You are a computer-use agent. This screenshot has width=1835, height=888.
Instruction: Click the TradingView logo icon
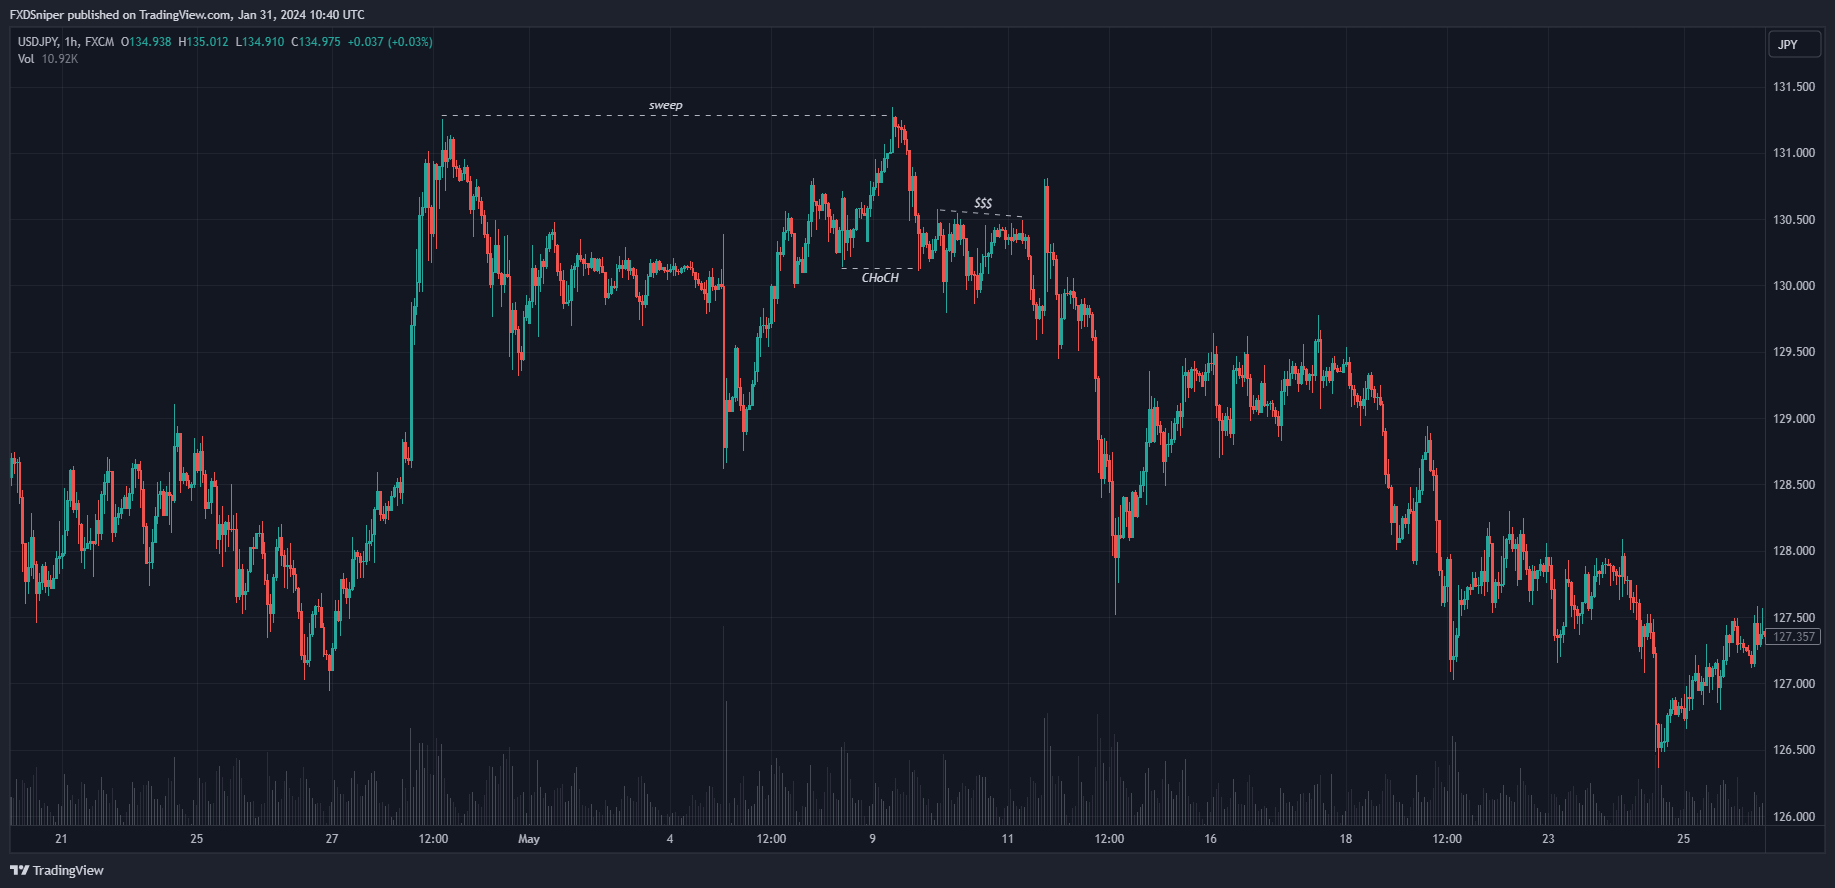(x=19, y=870)
